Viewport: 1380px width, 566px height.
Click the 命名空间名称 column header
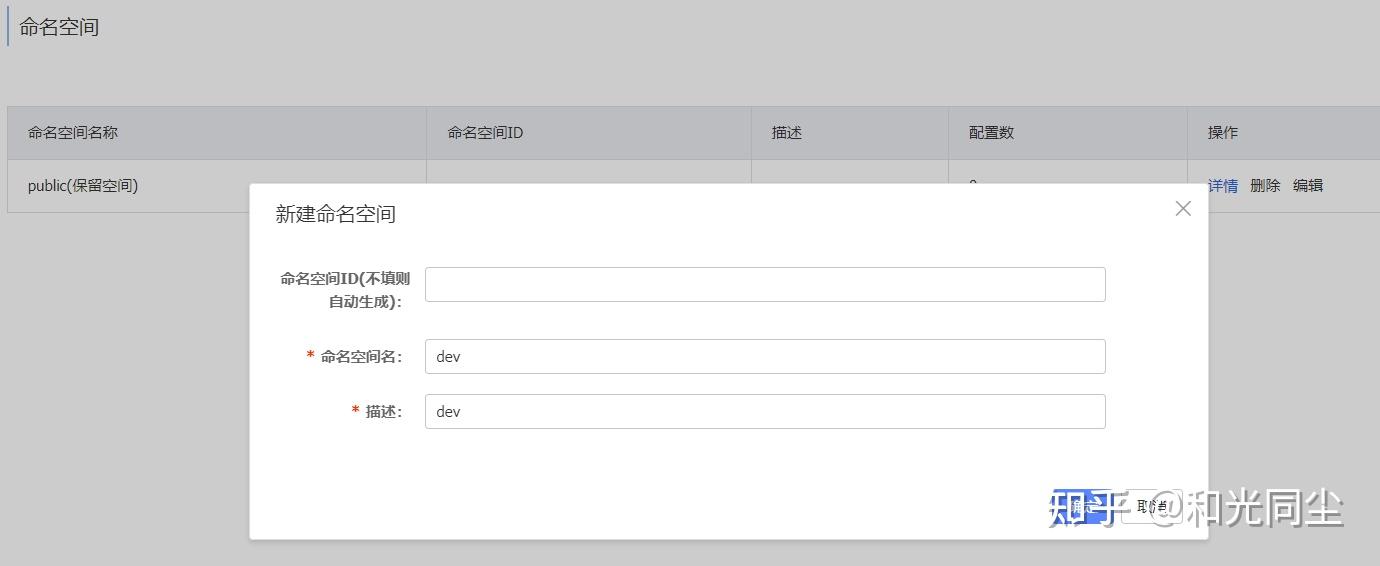(217, 133)
